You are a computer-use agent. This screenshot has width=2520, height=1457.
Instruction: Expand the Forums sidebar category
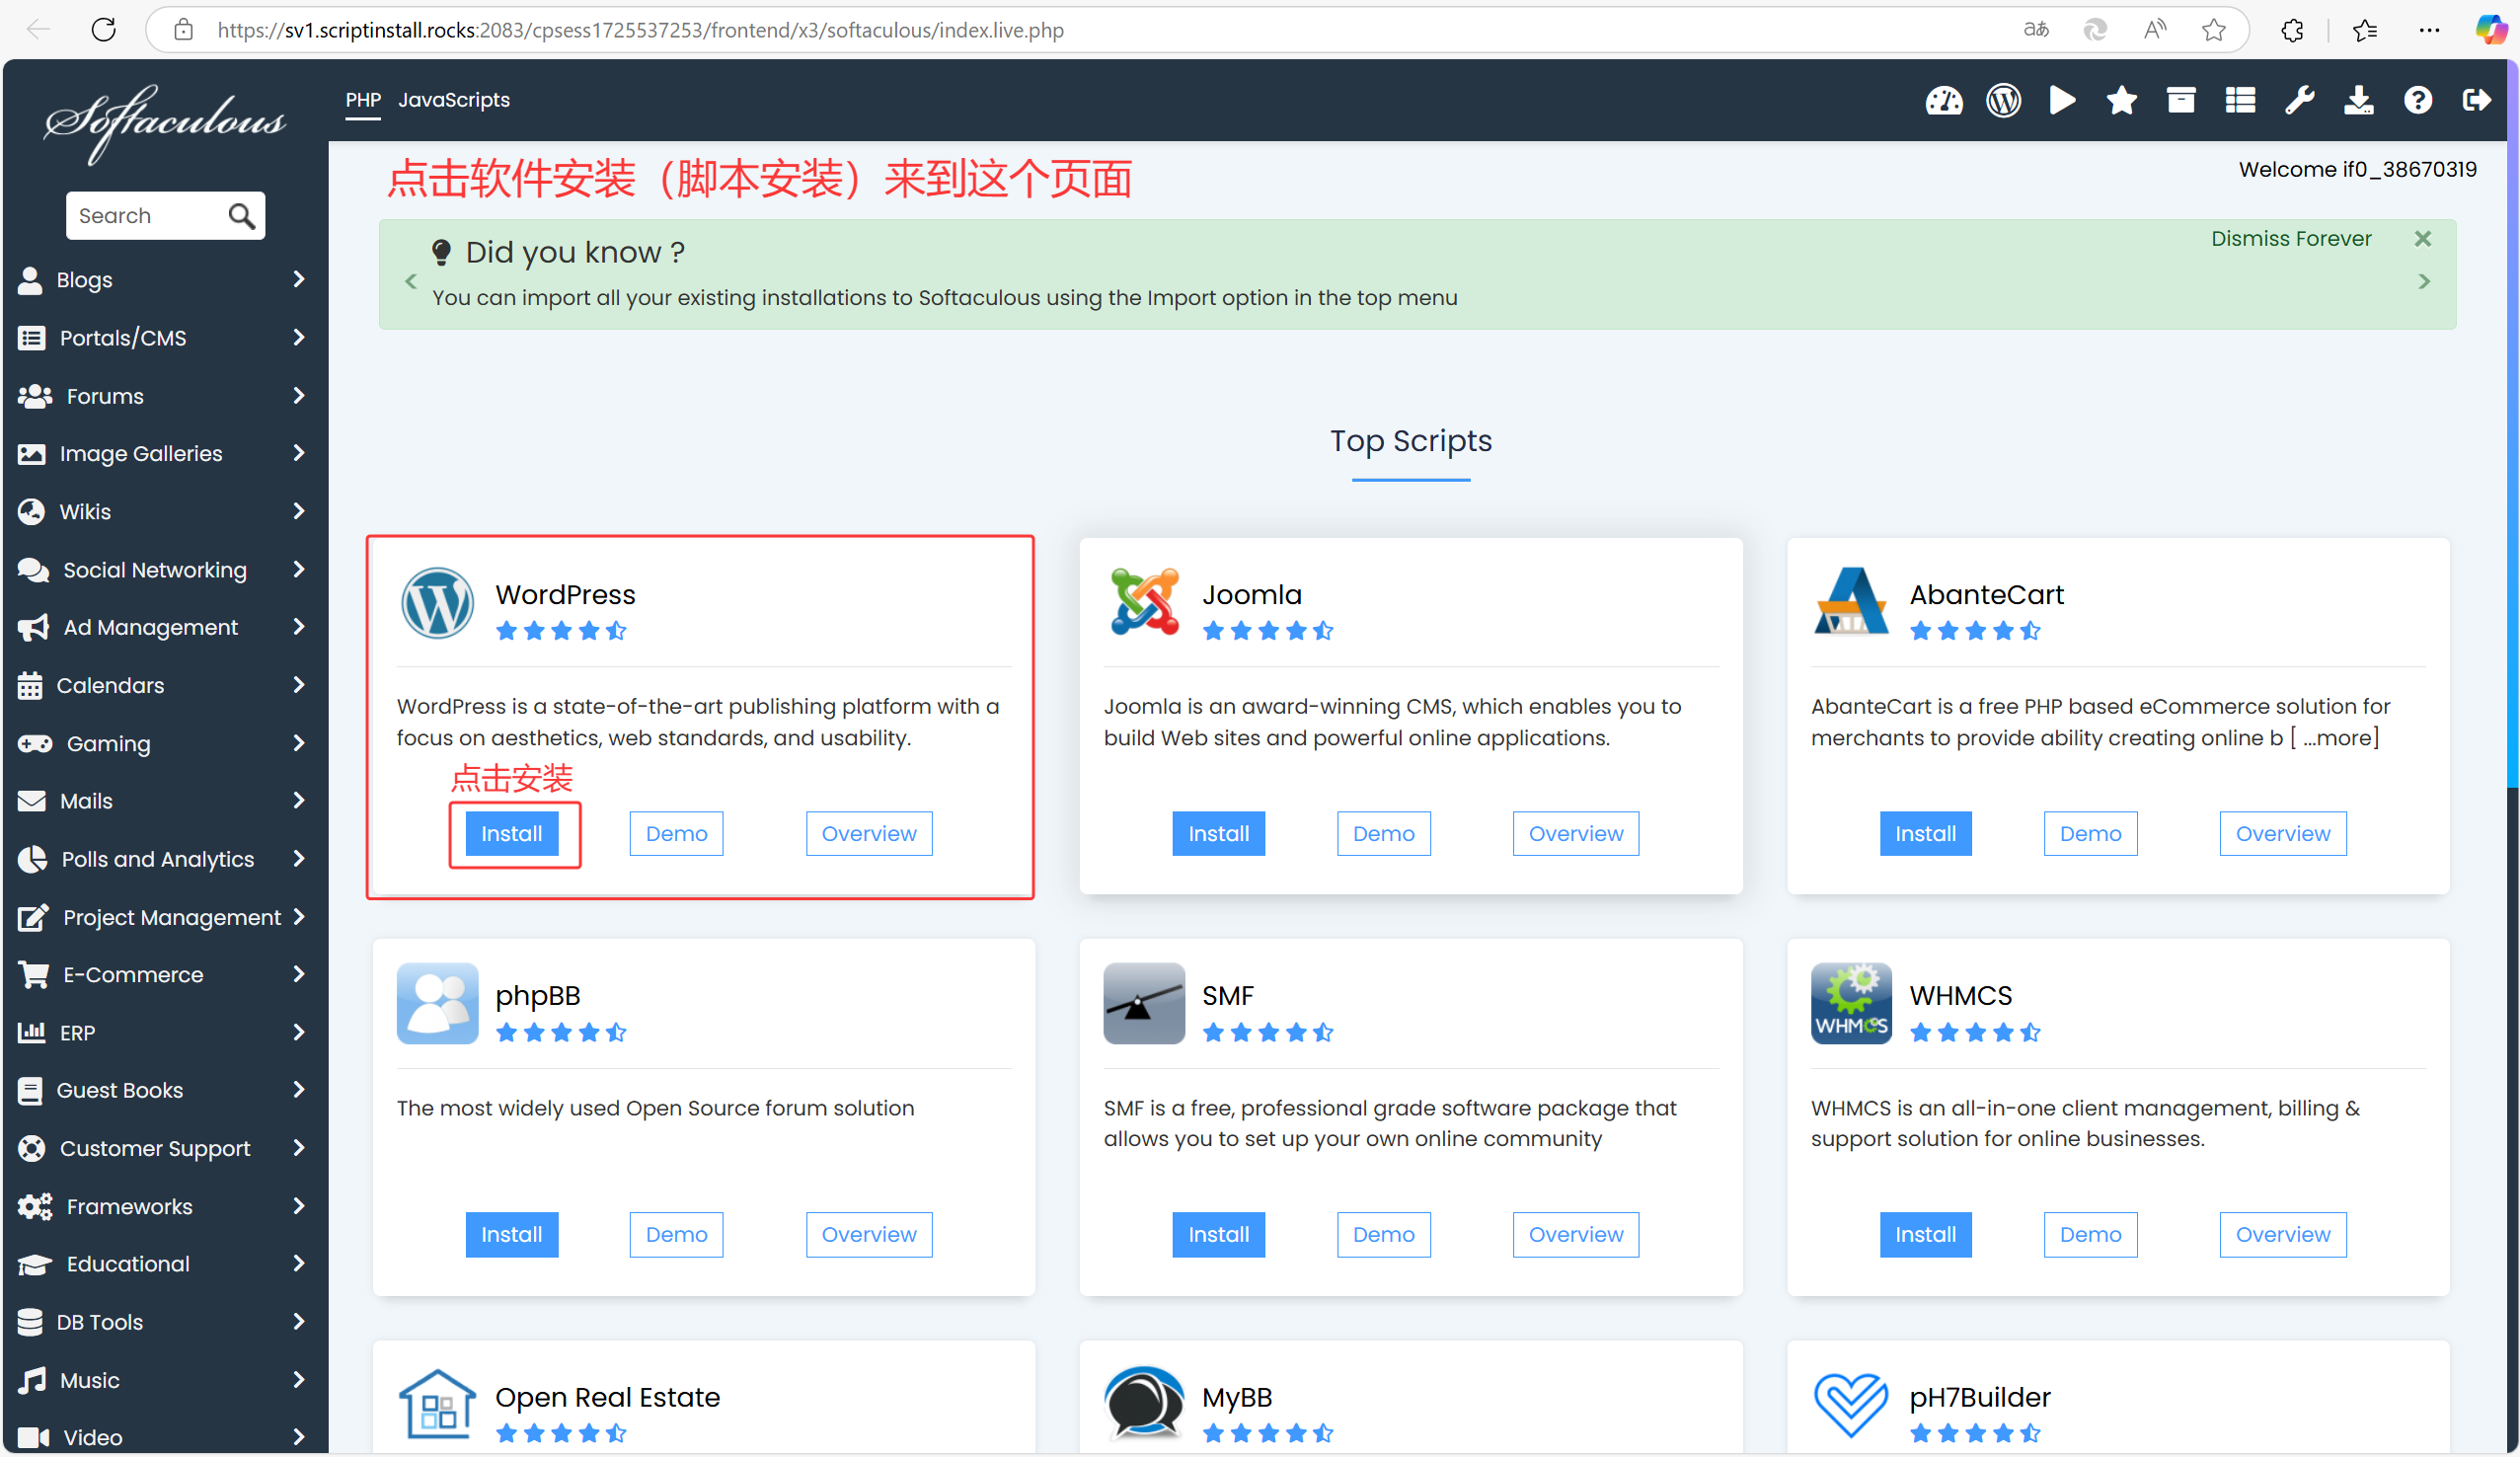tap(160, 396)
